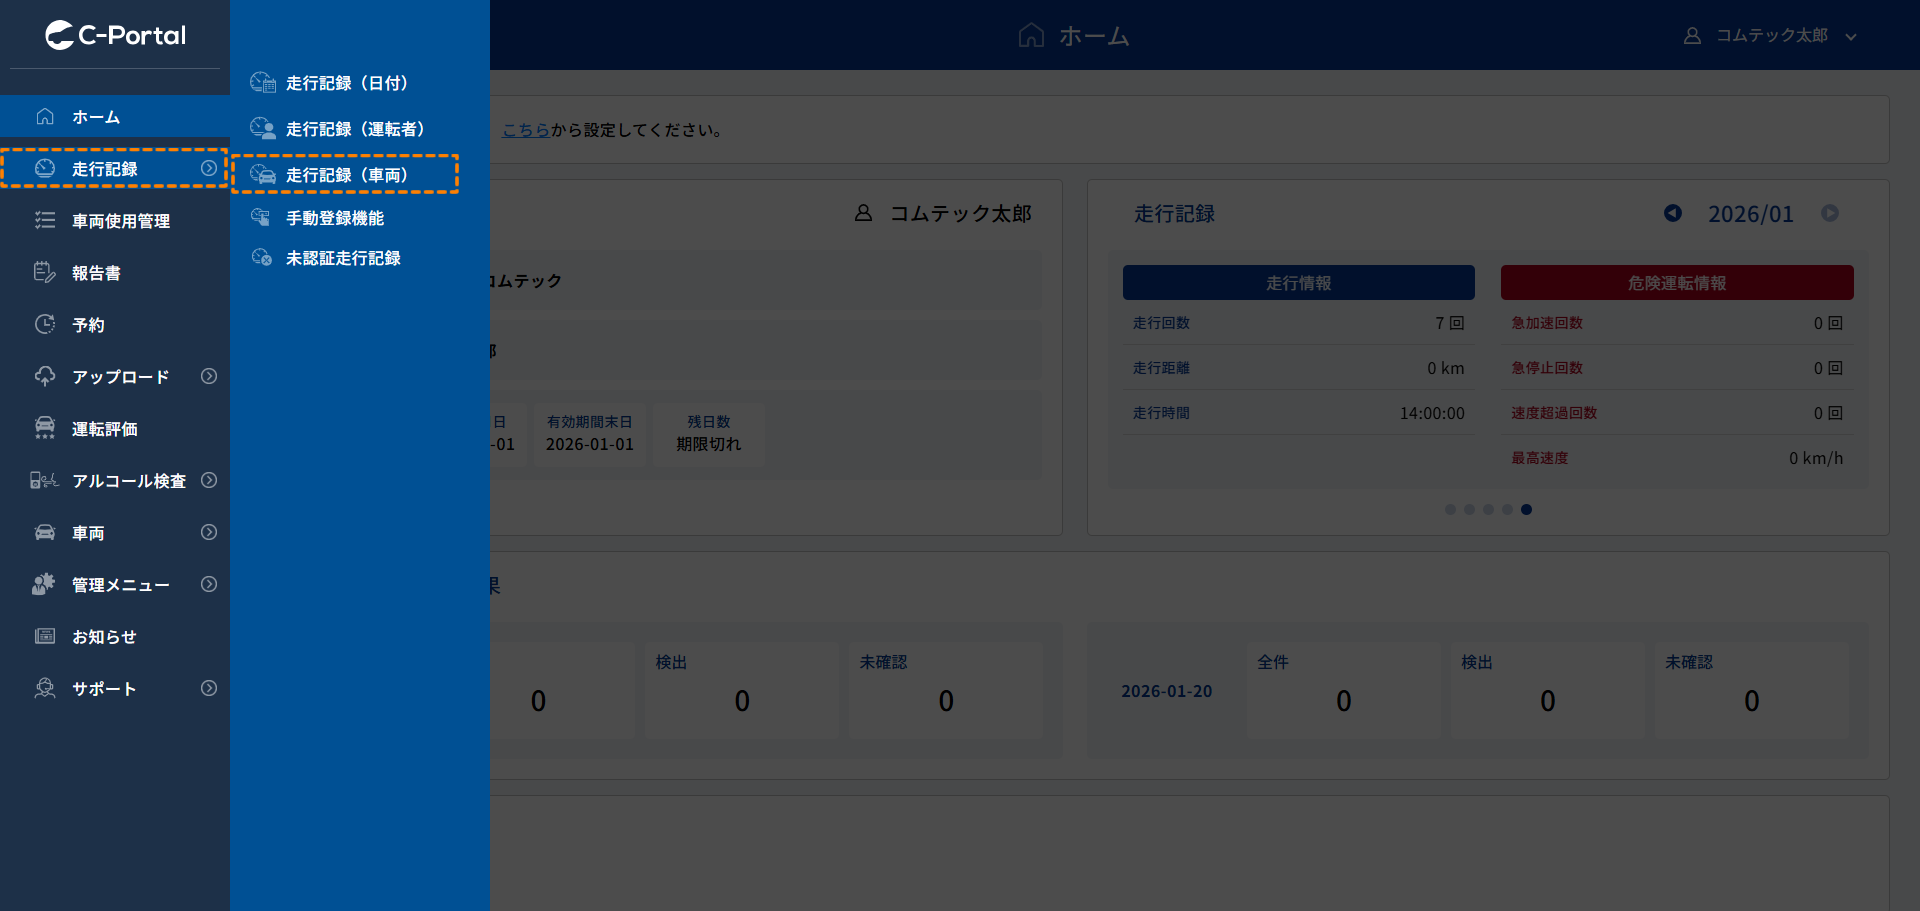
Task: Open 走行記録（日付） menu item
Action: (x=346, y=83)
